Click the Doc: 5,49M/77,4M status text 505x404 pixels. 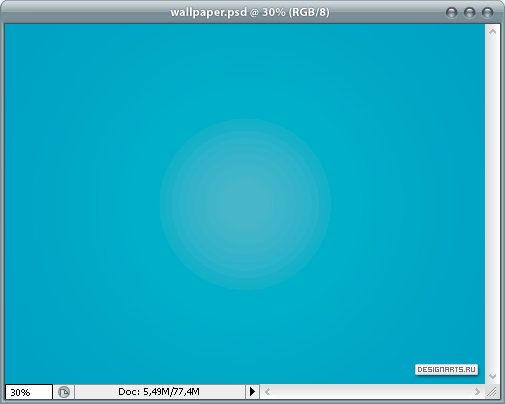[x=159, y=391]
